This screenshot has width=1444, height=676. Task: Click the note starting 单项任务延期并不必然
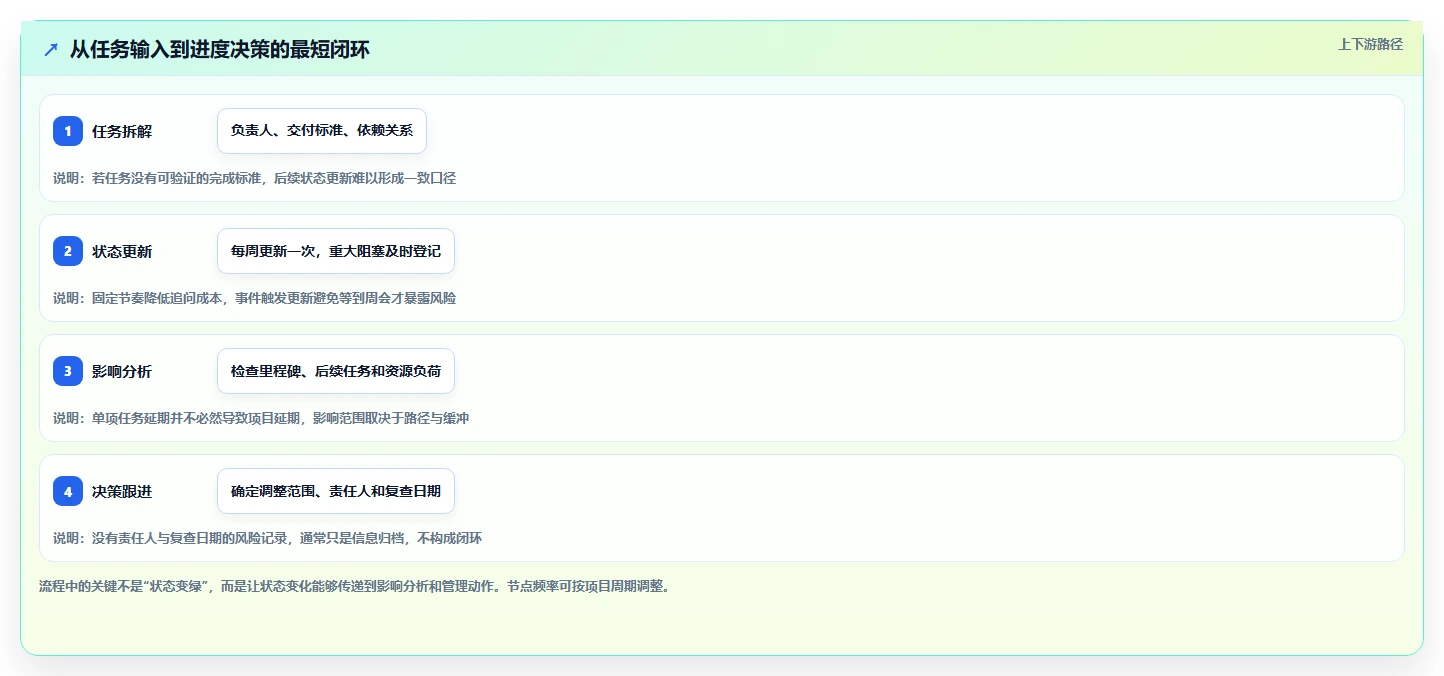pyautogui.click(x=261, y=418)
